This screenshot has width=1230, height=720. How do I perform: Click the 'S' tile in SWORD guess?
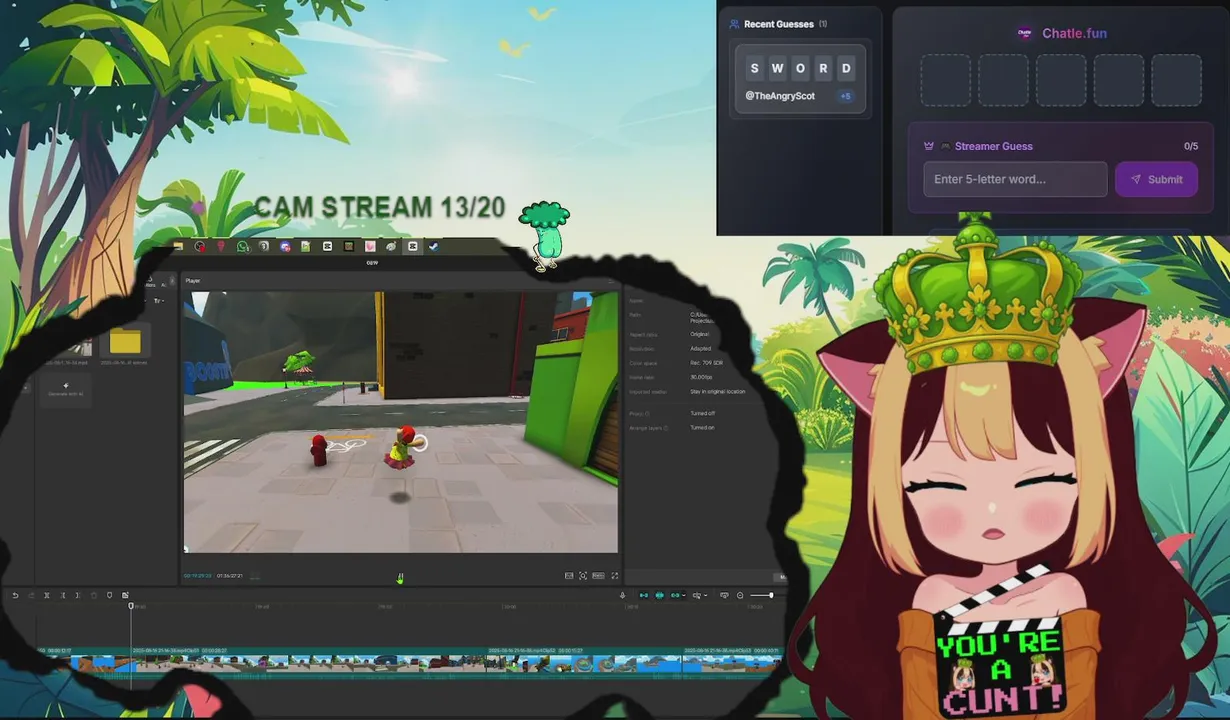pos(754,68)
